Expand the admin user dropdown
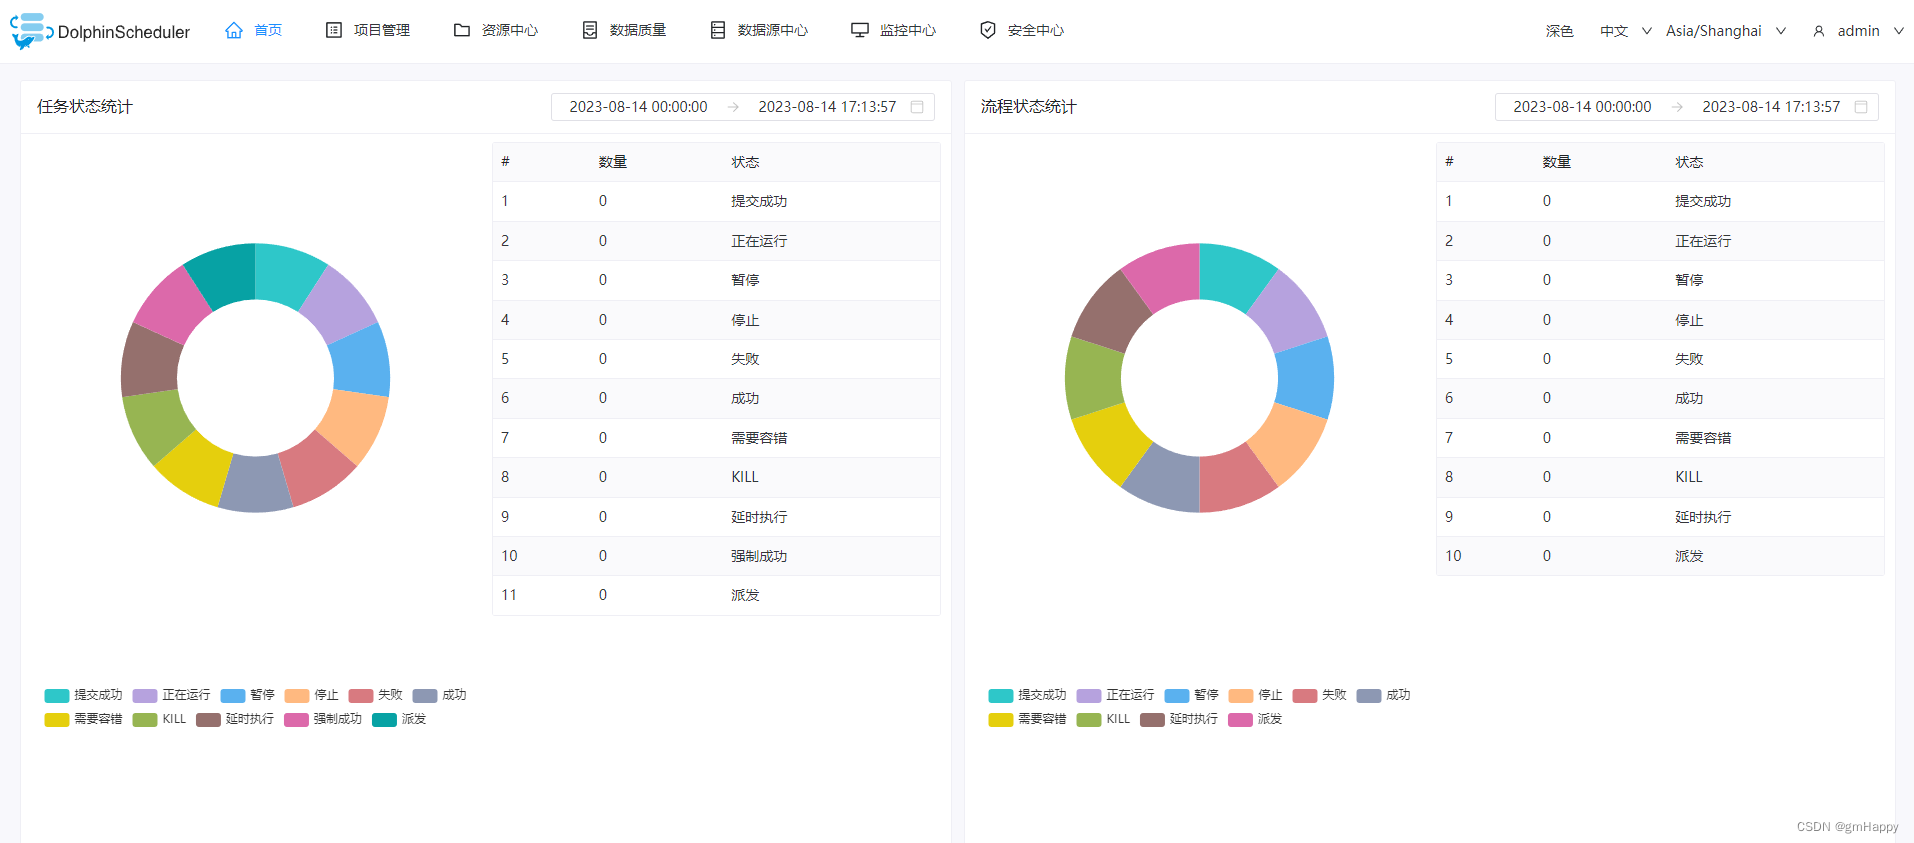Image resolution: width=1914 pixels, height=843 pixels. [x=1858, y=31]
